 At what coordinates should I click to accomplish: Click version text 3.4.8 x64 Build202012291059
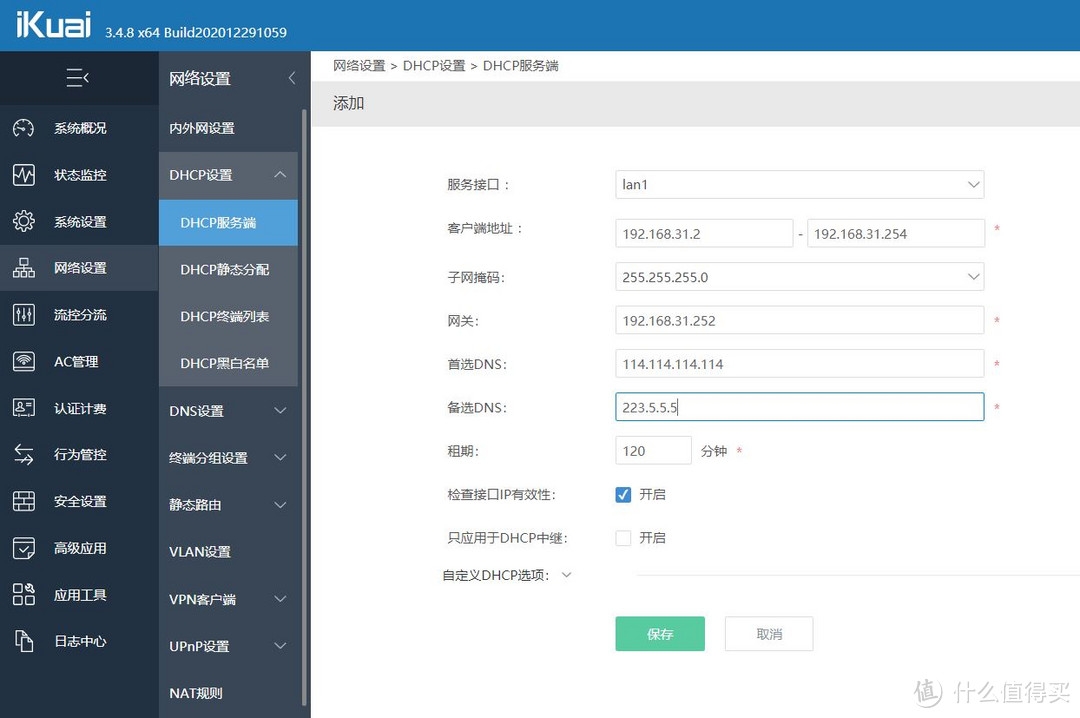pos(196,32)
